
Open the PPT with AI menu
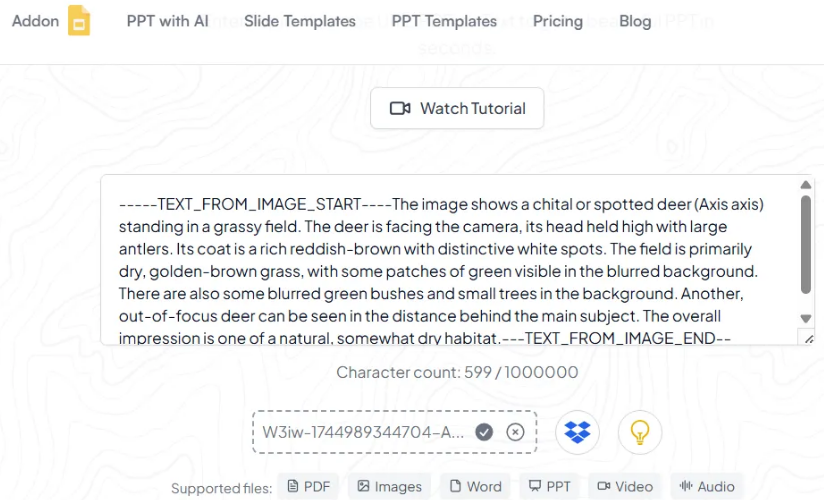pyautogui.click(x=168, y=21)
